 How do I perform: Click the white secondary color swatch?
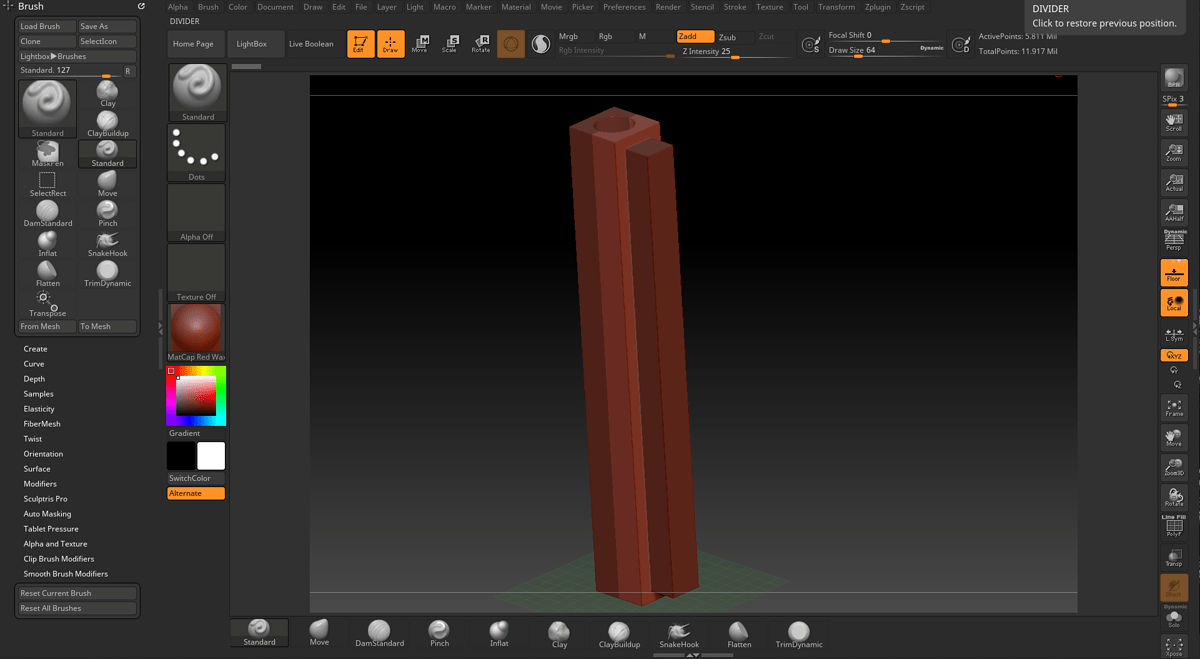click(x=211, y=456)
